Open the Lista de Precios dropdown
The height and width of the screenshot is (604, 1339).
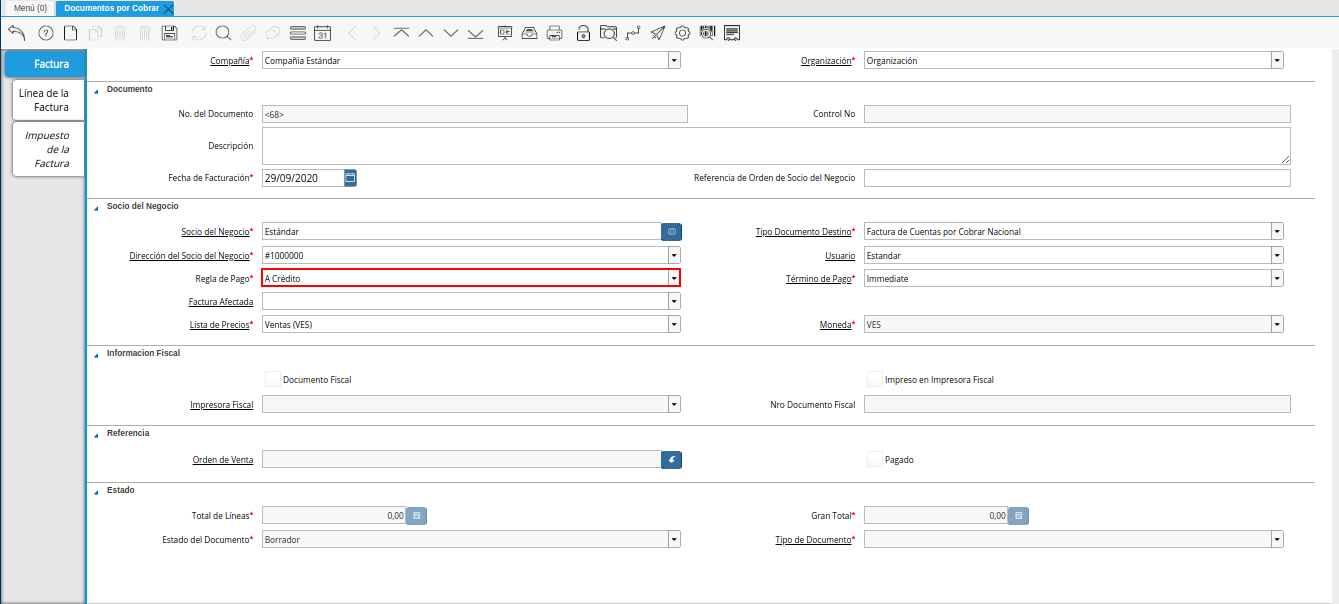click(x=674, y=324)
